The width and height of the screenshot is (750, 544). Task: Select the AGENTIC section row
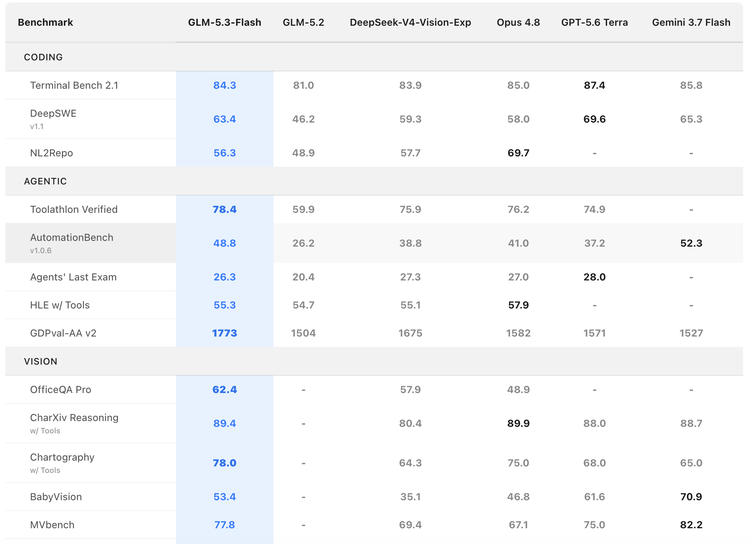tap(374, 181)
